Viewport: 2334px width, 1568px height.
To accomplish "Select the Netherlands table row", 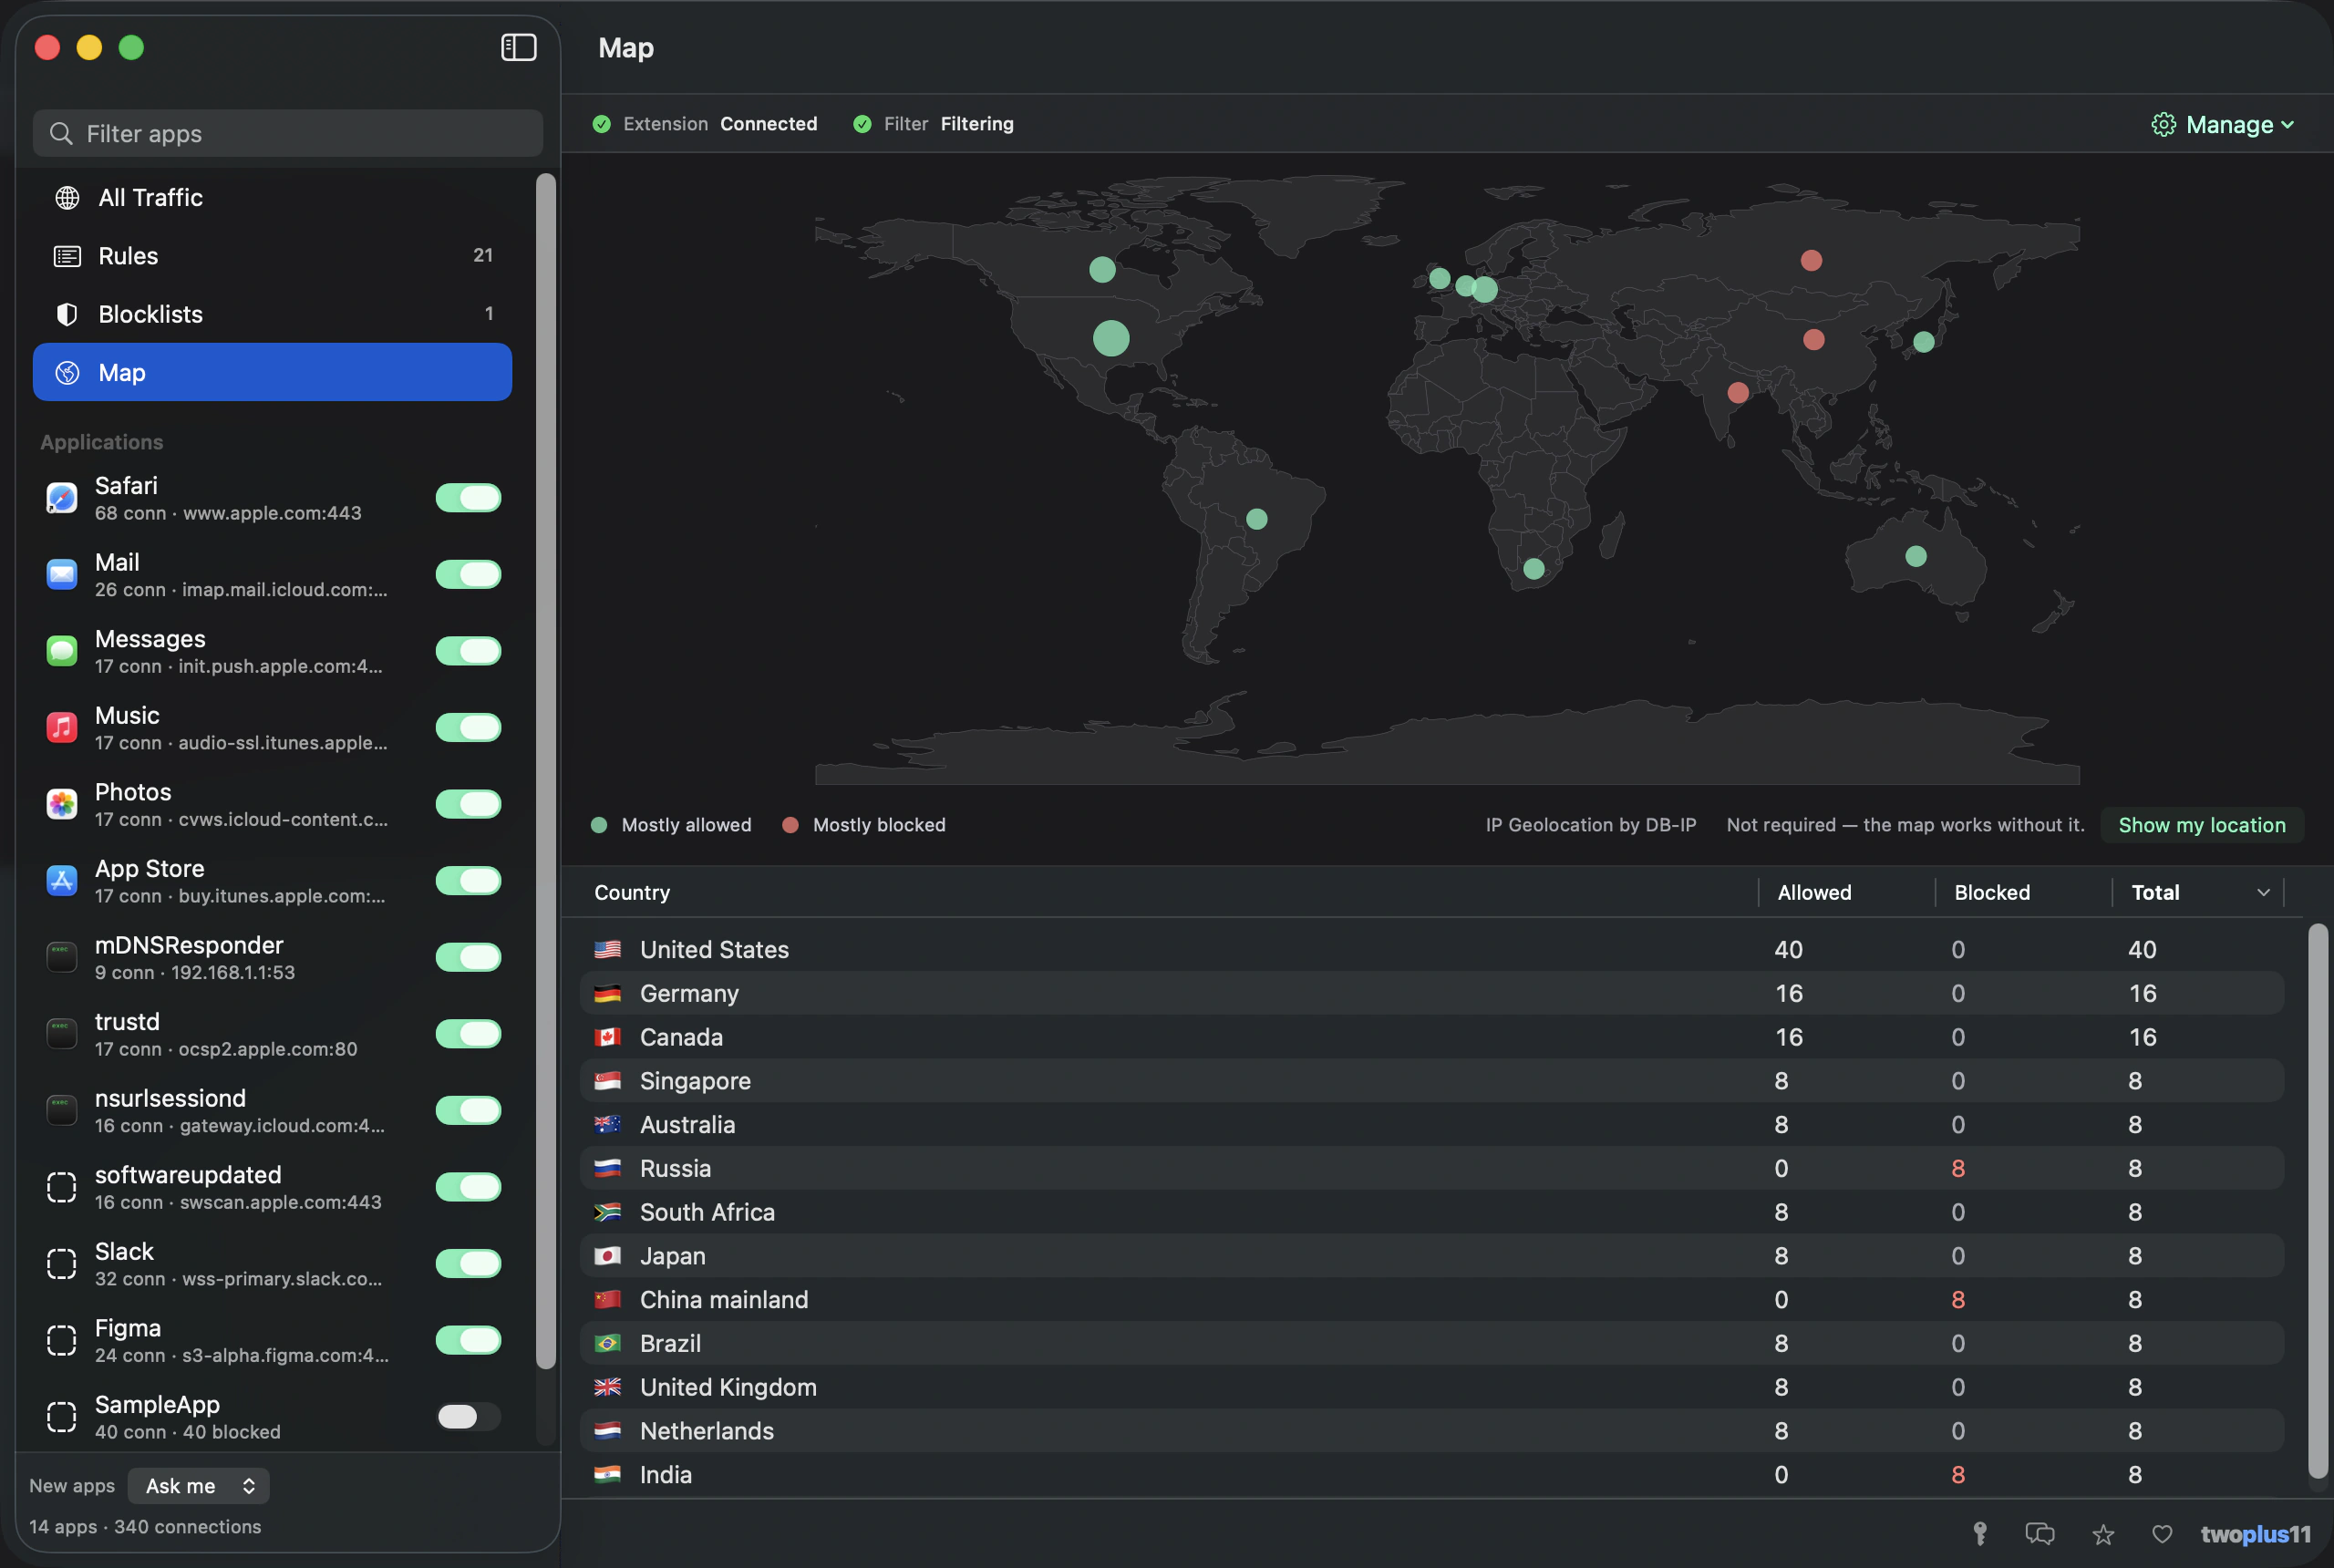I will [1432, 1431].
